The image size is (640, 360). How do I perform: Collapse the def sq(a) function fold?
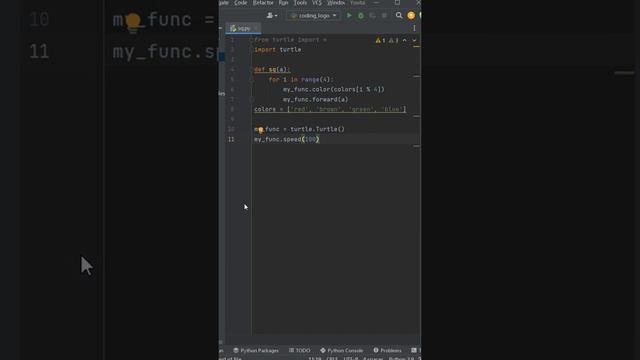(x=251, y=69)
